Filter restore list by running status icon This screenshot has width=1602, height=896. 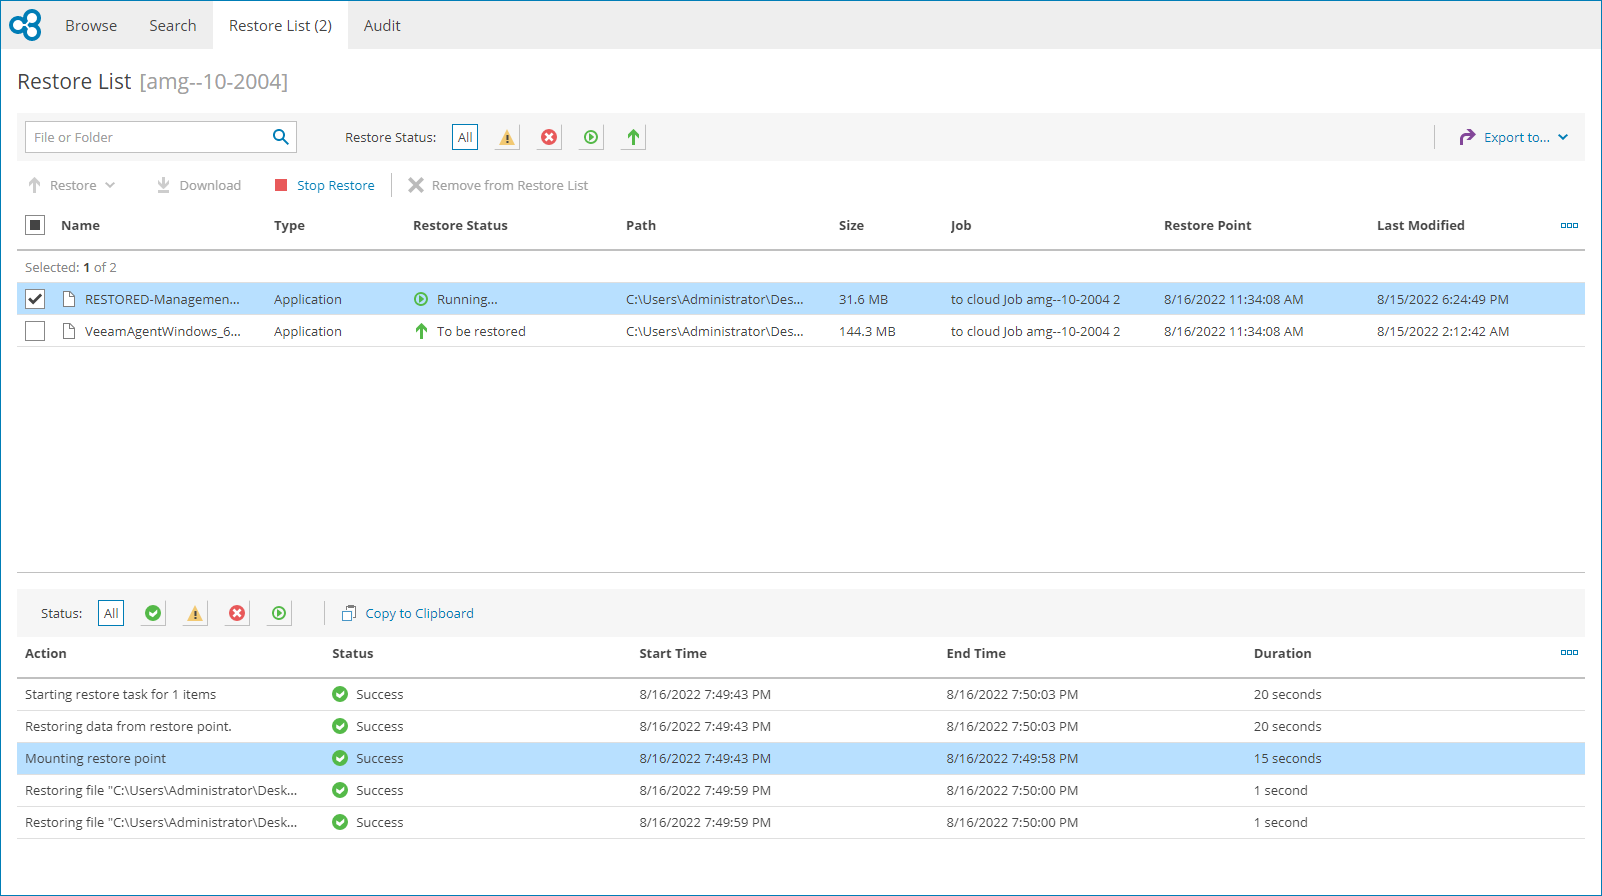coord(591,138)
